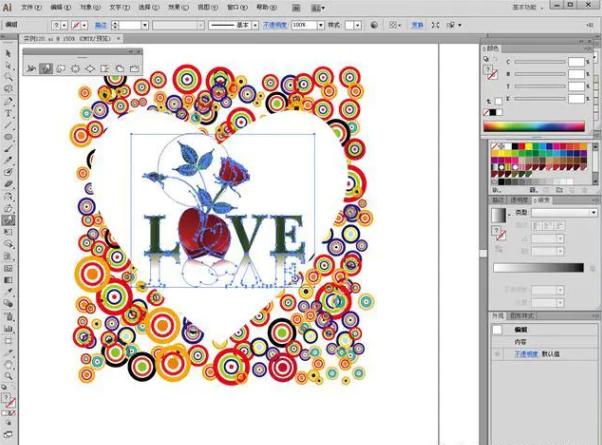Click the gradient preview thumbnail in Gradient panel

499,216
